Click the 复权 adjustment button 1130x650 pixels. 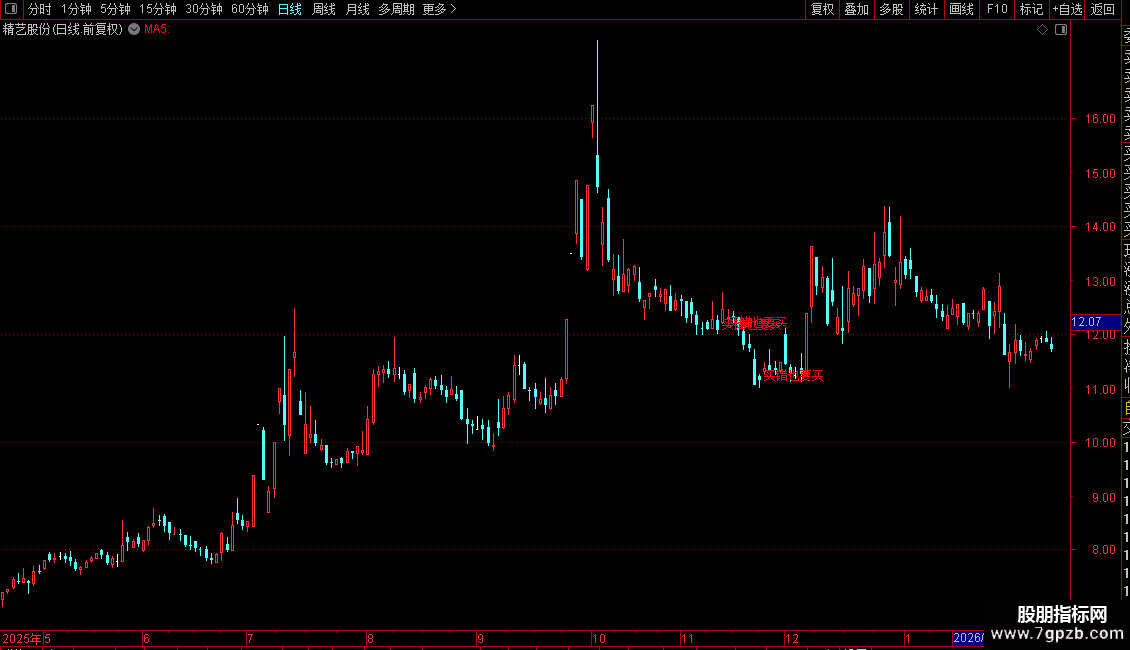pos(822,9)
